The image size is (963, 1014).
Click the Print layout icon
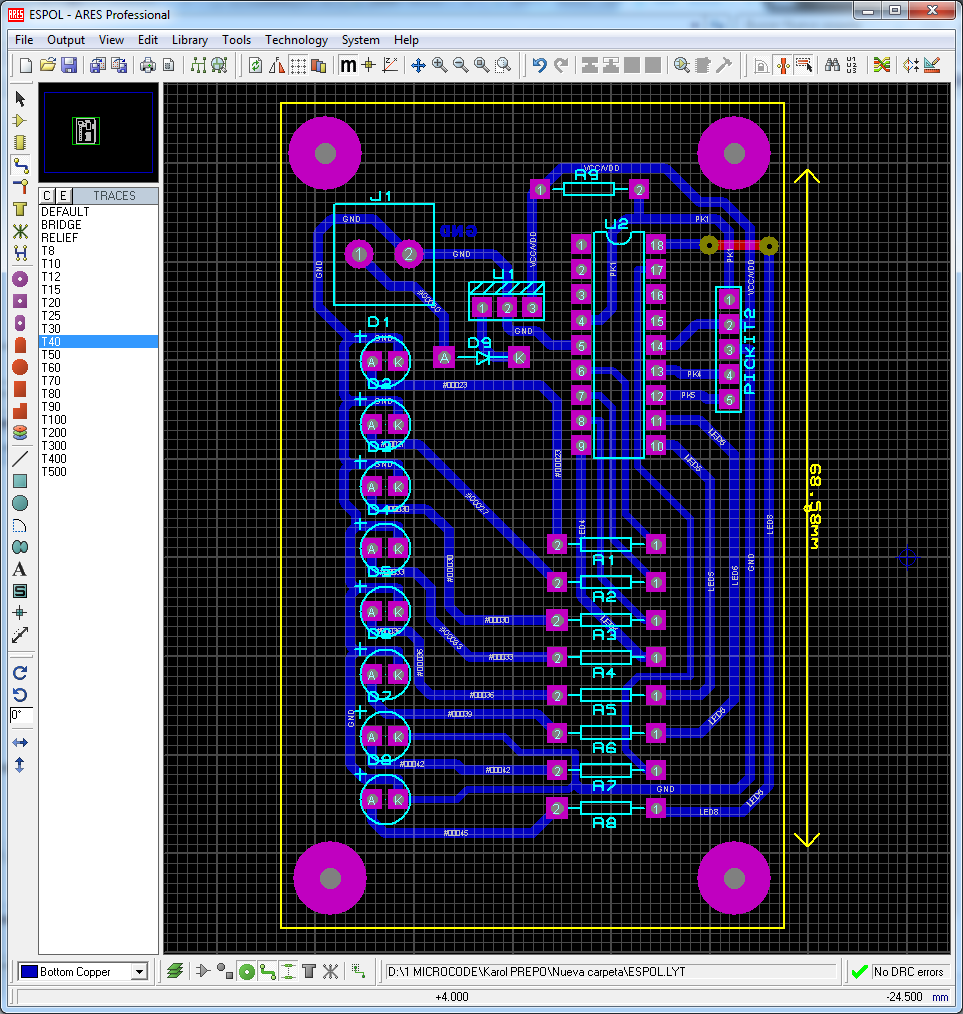(147, 65)
